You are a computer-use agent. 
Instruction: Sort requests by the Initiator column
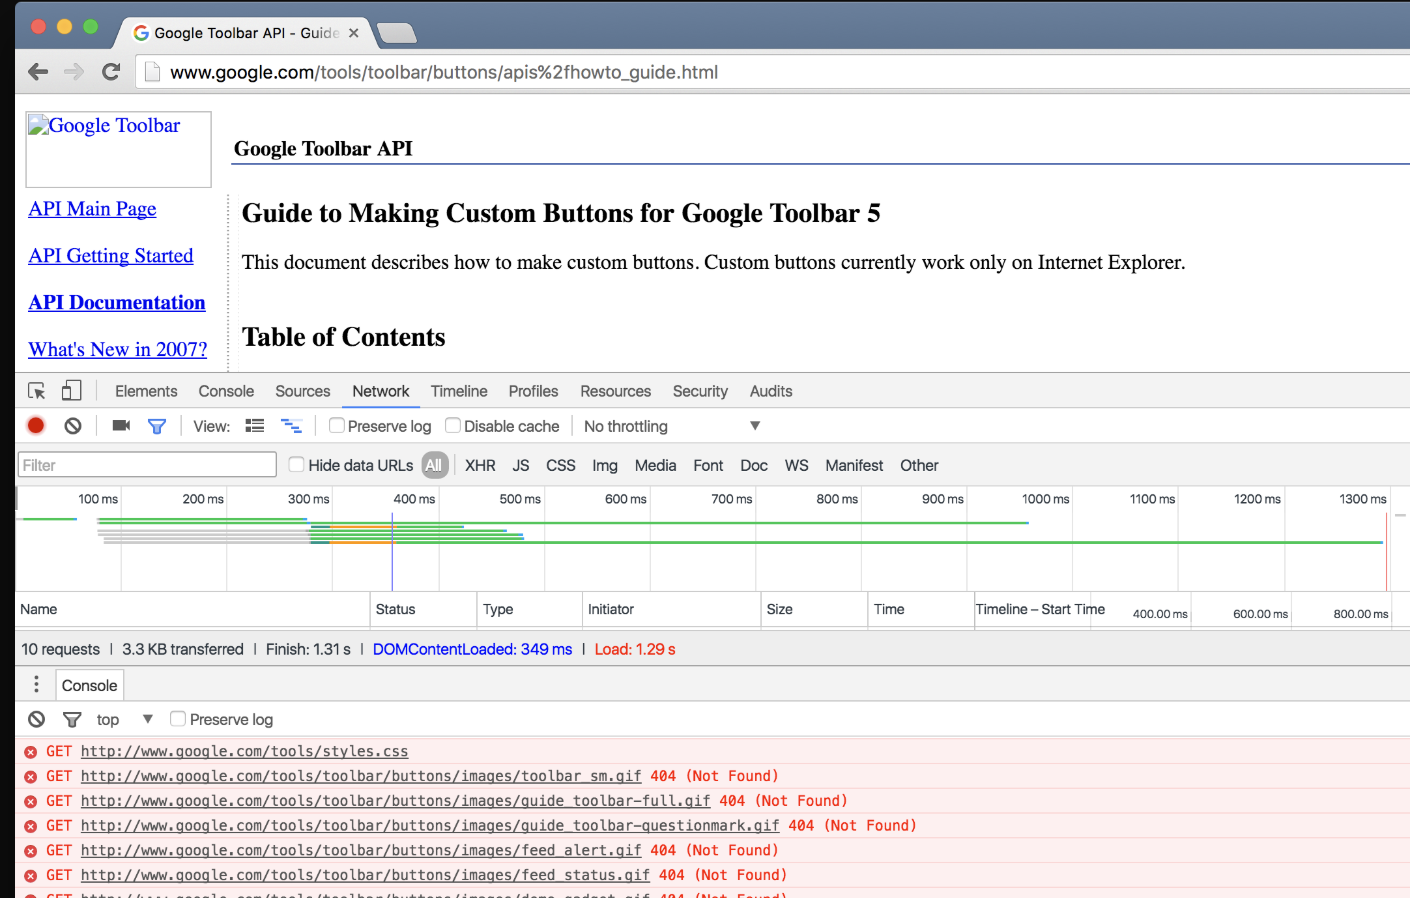coord(671,609)
